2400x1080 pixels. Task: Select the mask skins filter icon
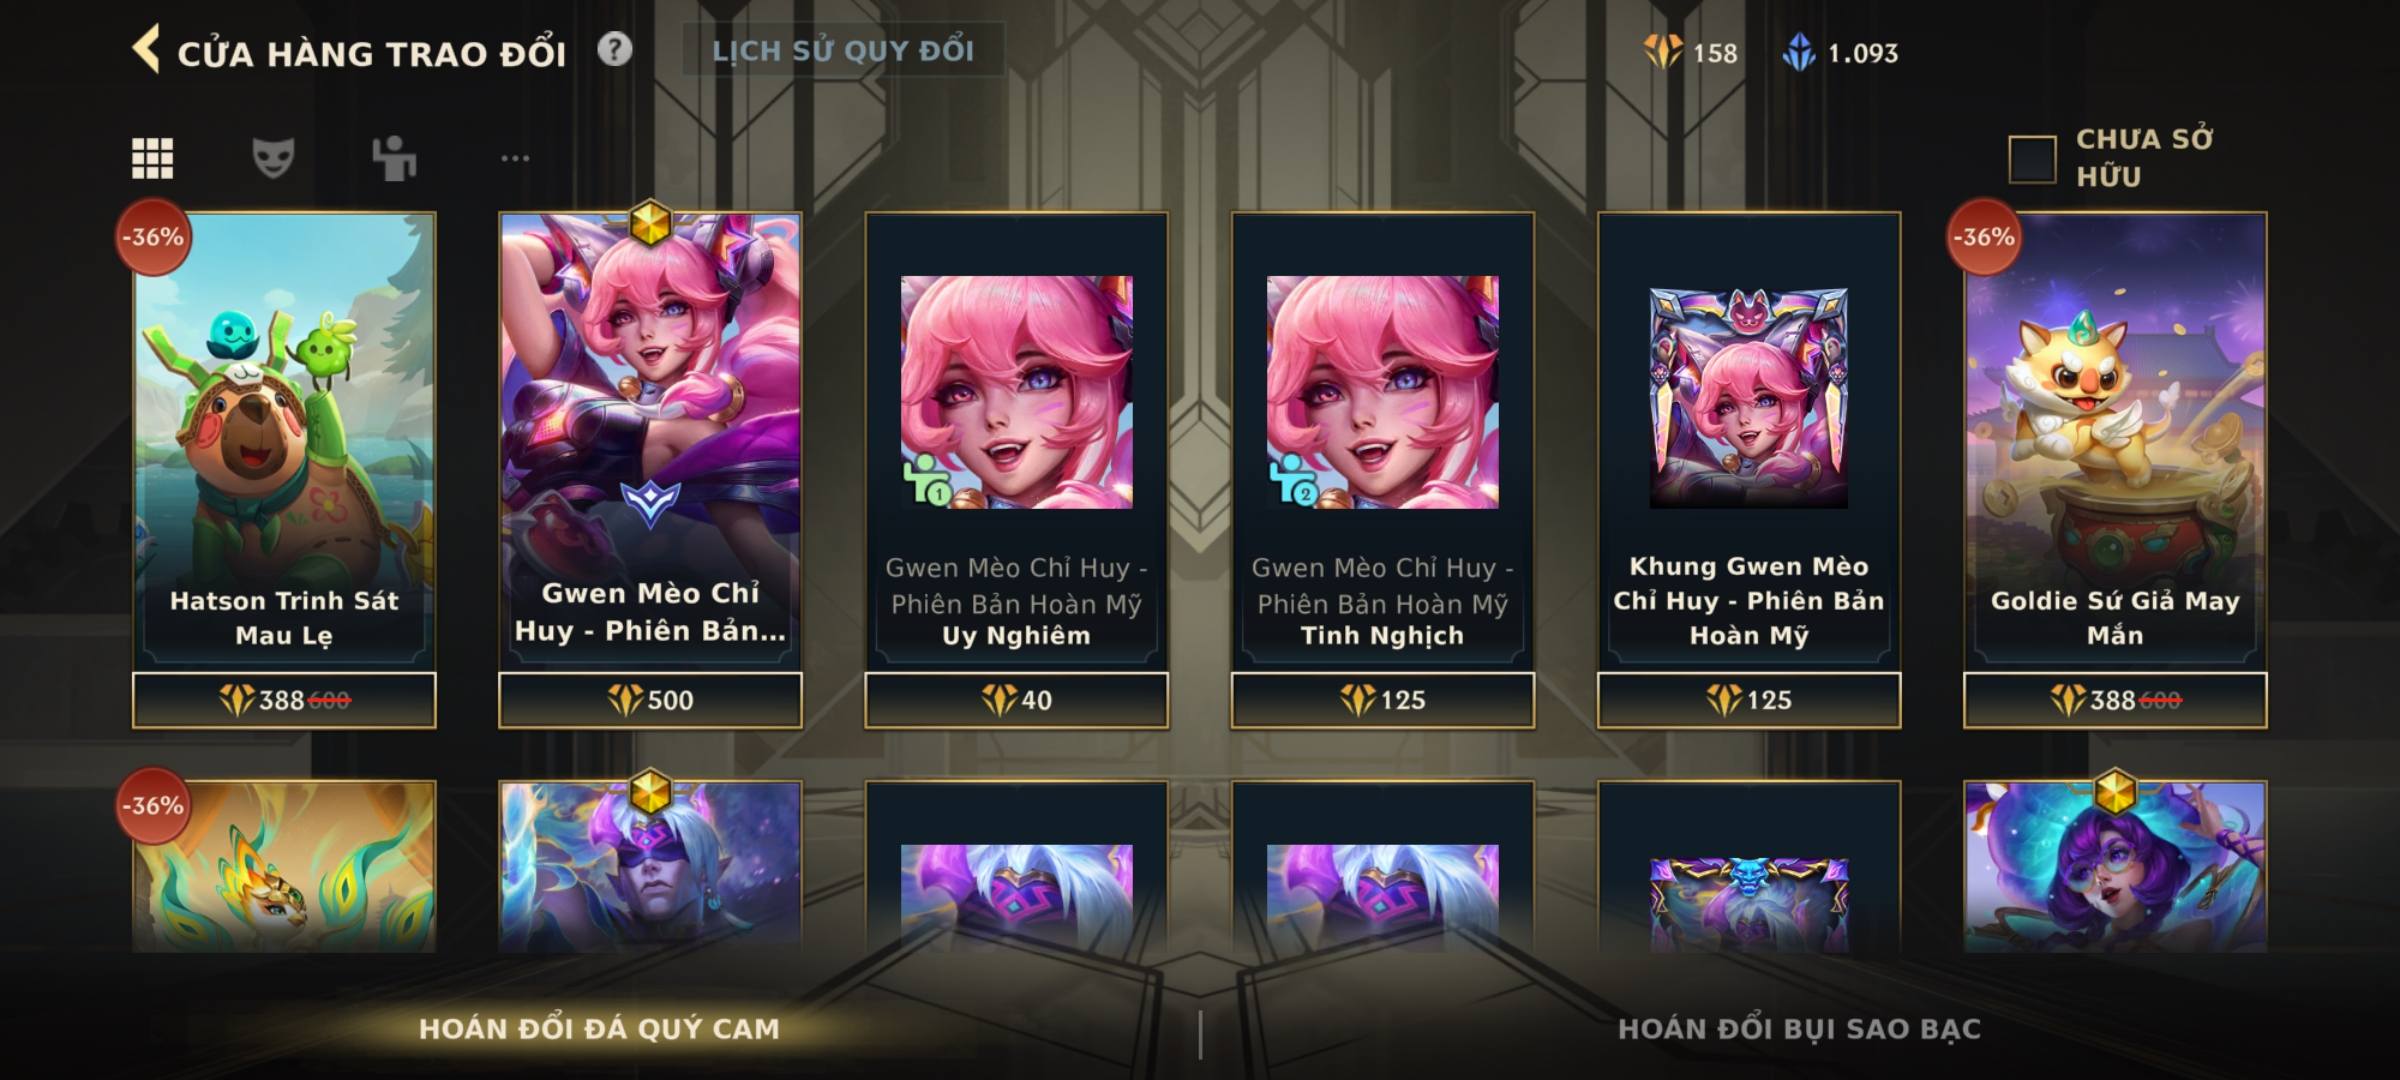[x=273, y=158]
